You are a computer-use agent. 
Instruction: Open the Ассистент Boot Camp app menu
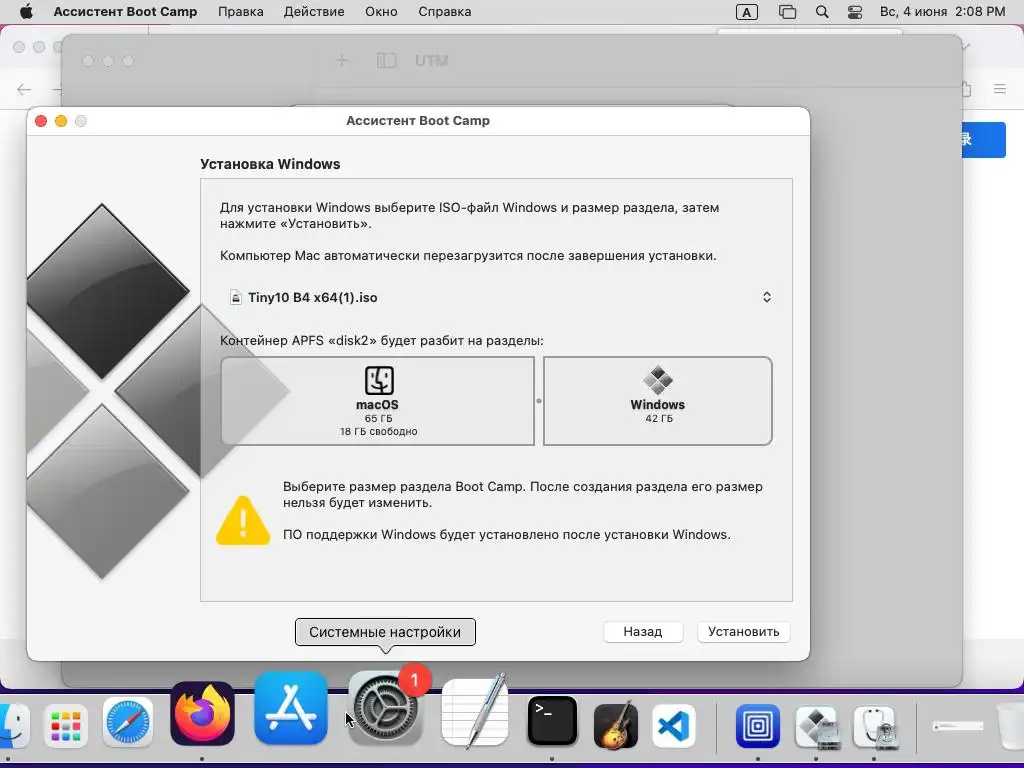coord(125,12)
